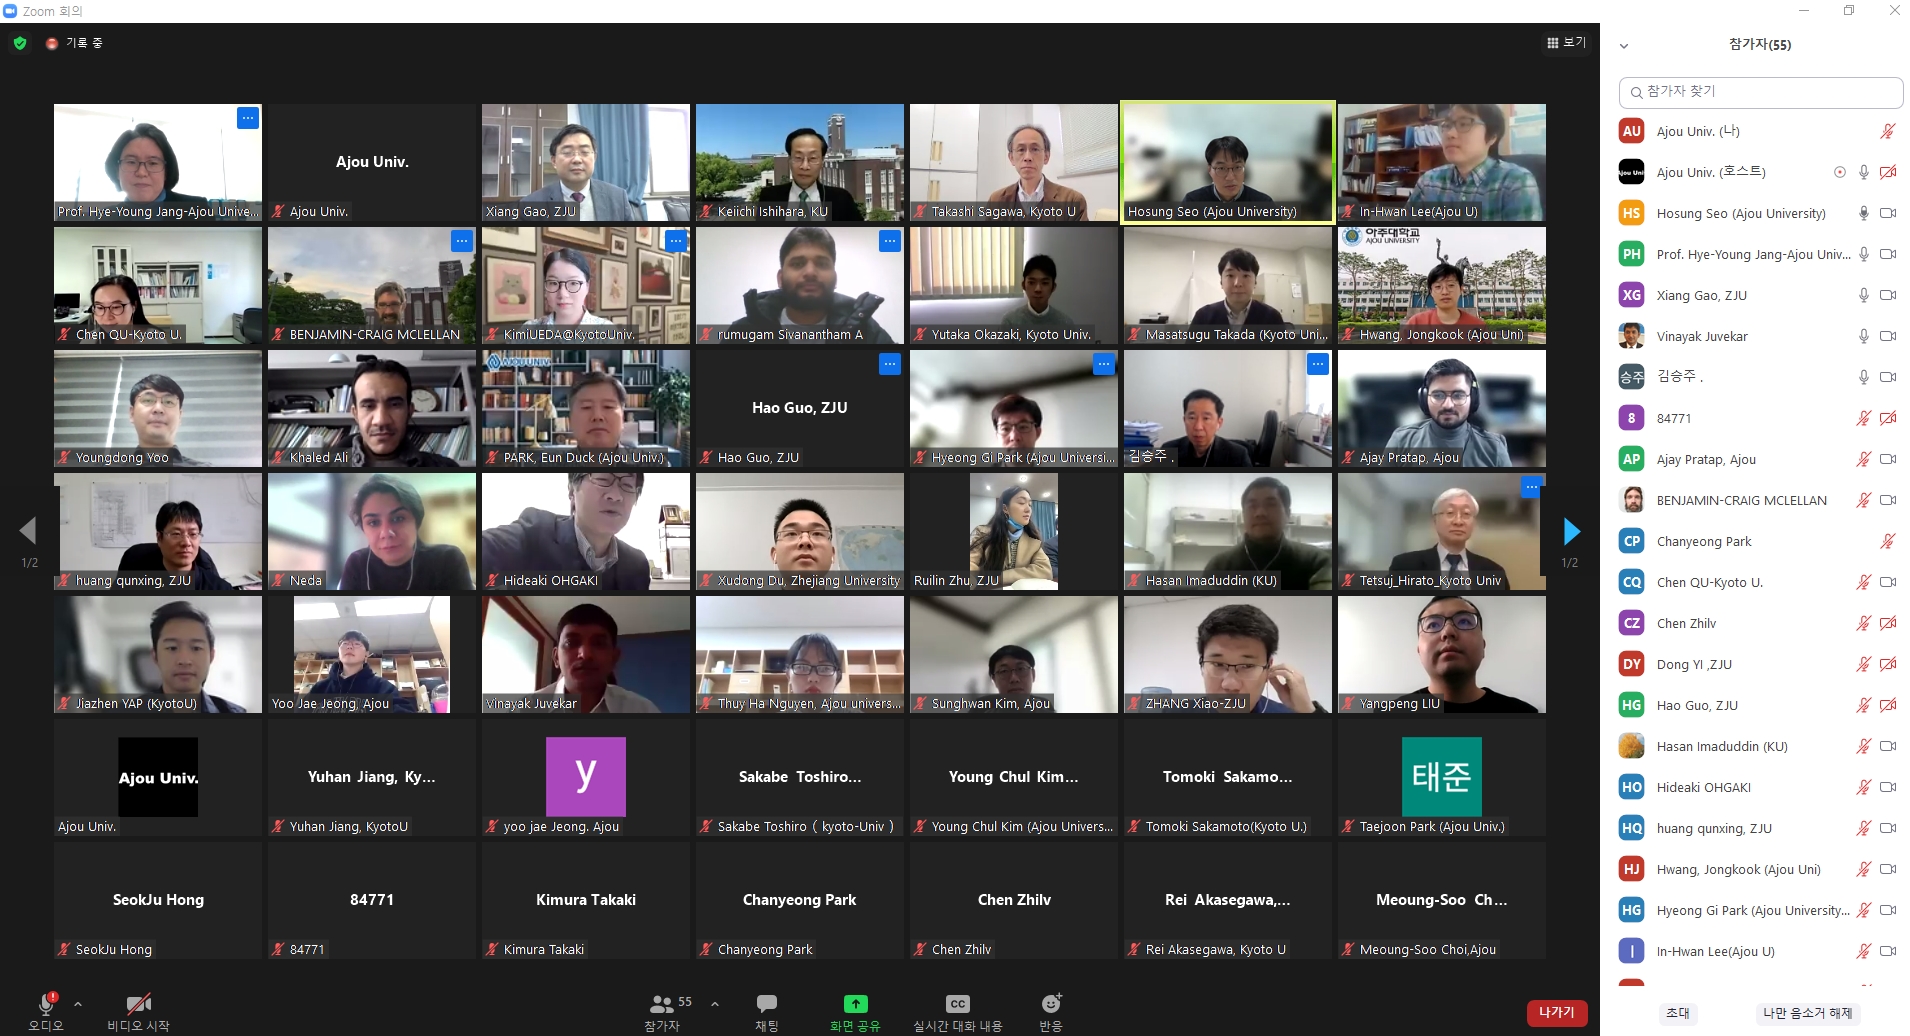Viewport: 1910px width, 1036px height.
Task: Open the reactions smiley icon
Action: coord(1051,1003)
